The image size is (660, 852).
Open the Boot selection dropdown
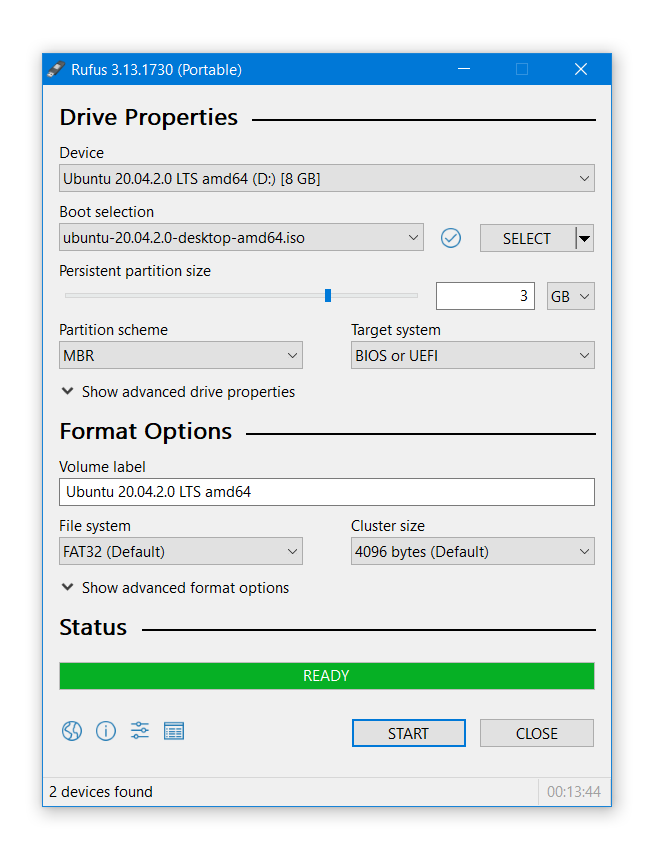point(241,237)
